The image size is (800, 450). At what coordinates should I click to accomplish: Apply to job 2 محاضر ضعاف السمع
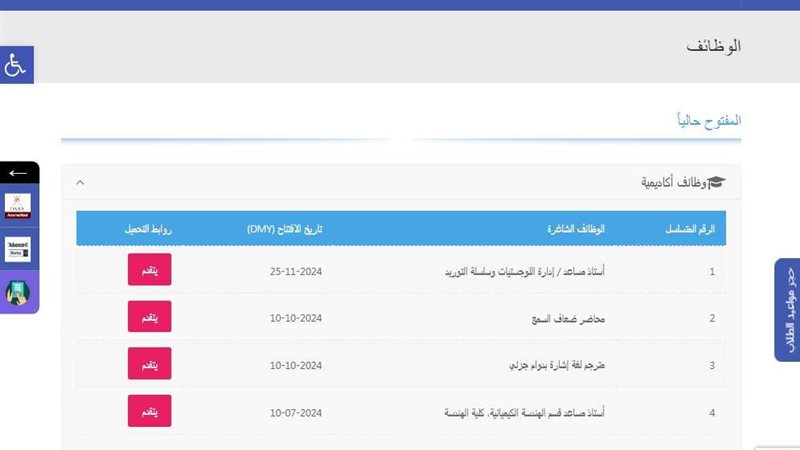[149, 316]
